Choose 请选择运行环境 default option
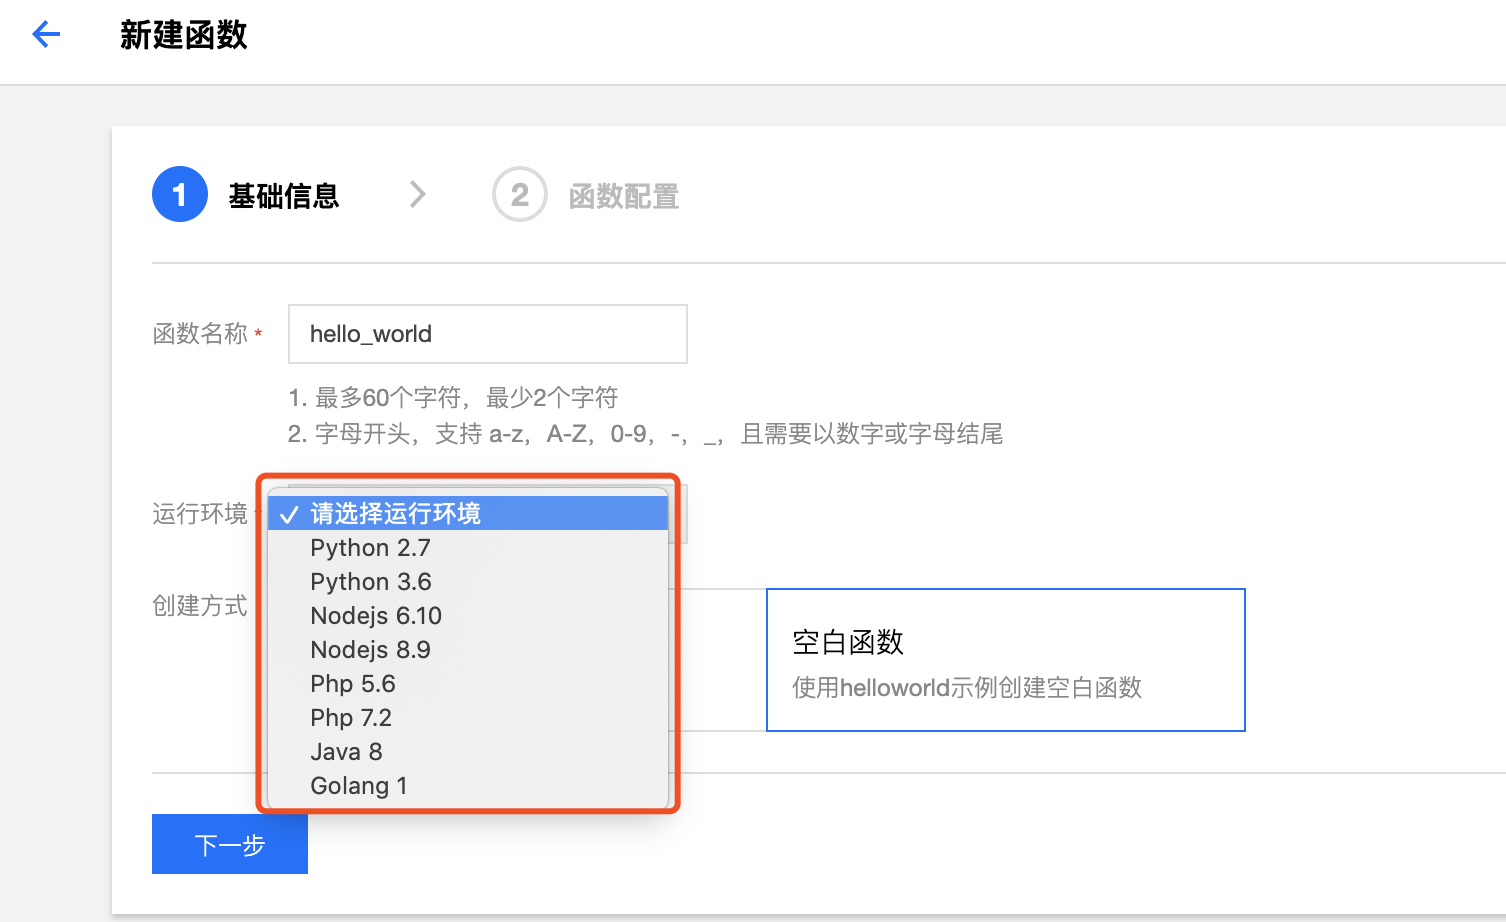 [x=396, y=513]
